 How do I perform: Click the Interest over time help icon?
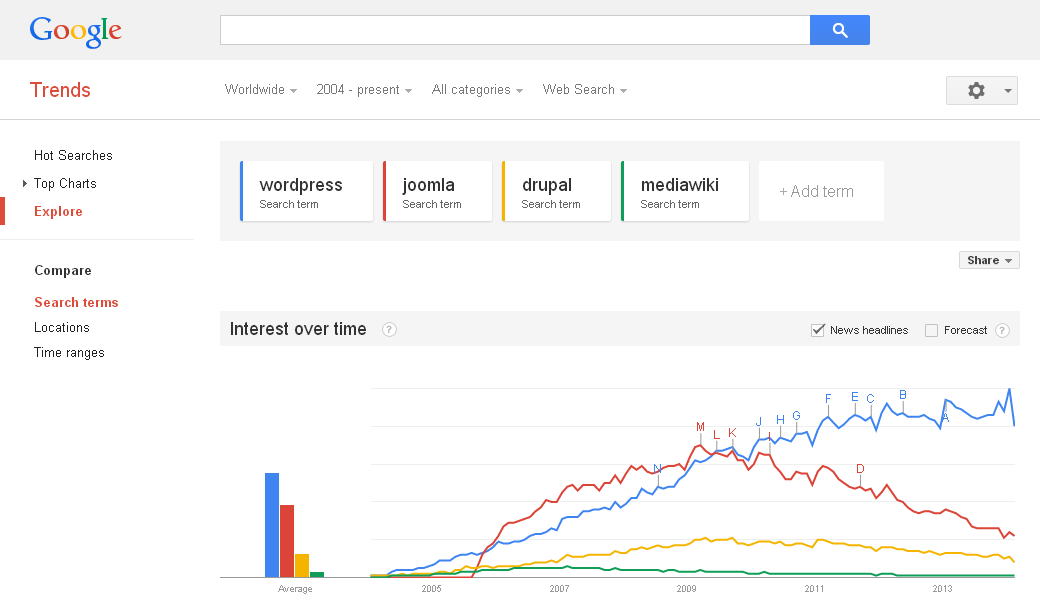(x=389, y=330)
